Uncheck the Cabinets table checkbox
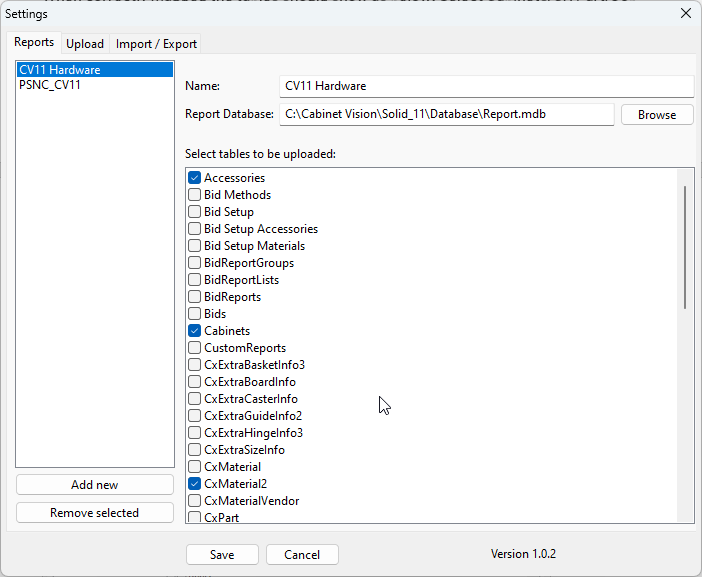This screenshot has height=577, width=702. click(195, 331)
